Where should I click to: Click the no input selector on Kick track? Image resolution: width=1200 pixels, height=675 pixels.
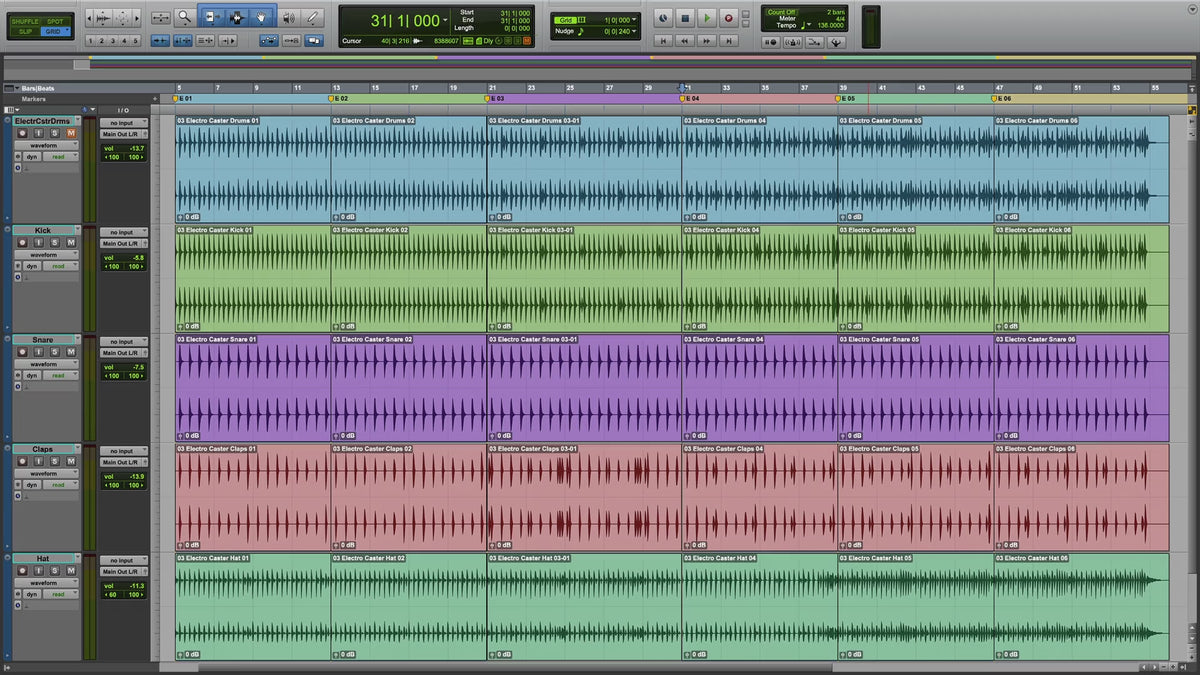pos(123,232)
